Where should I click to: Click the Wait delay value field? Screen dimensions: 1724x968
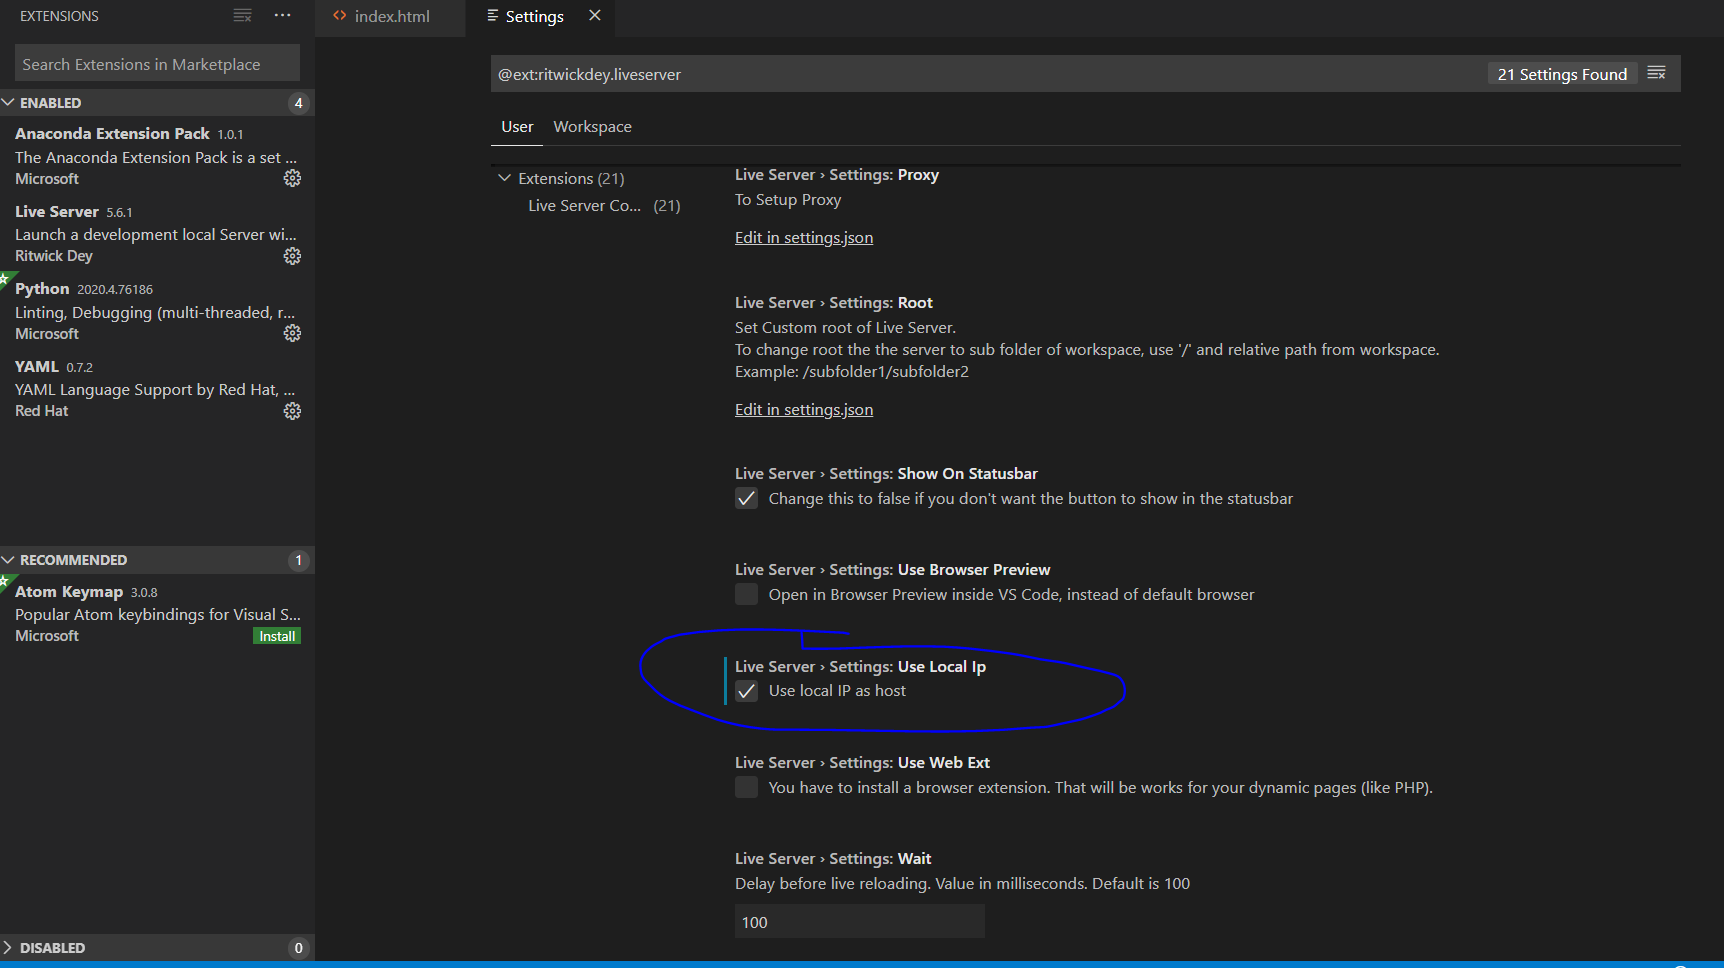pyautogui.click(x=860, y=922)
